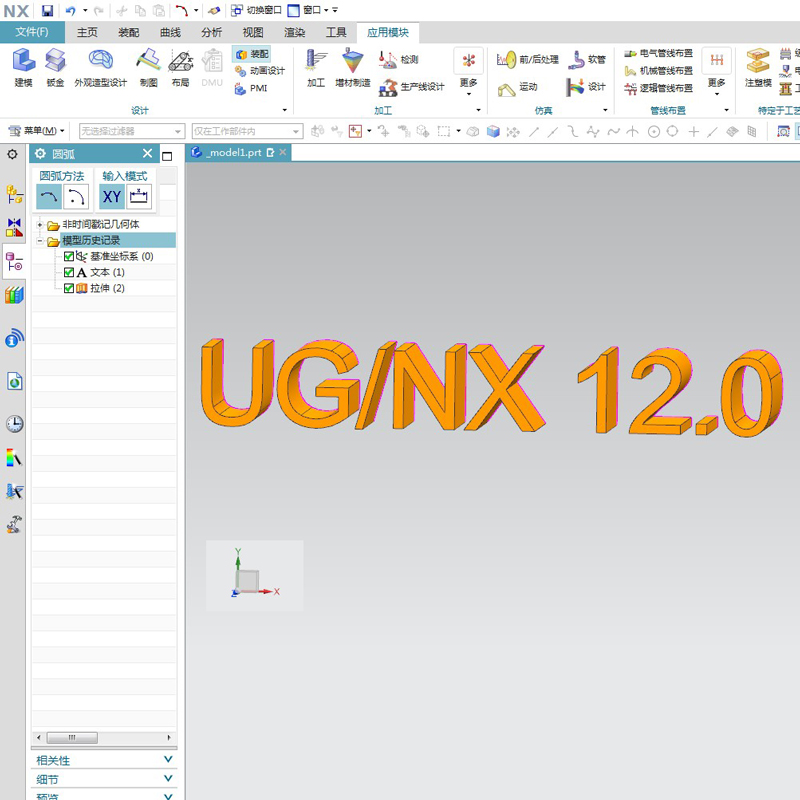Open the 建模 (Modeling) application

pyautogui.click(x=23, y=68)
